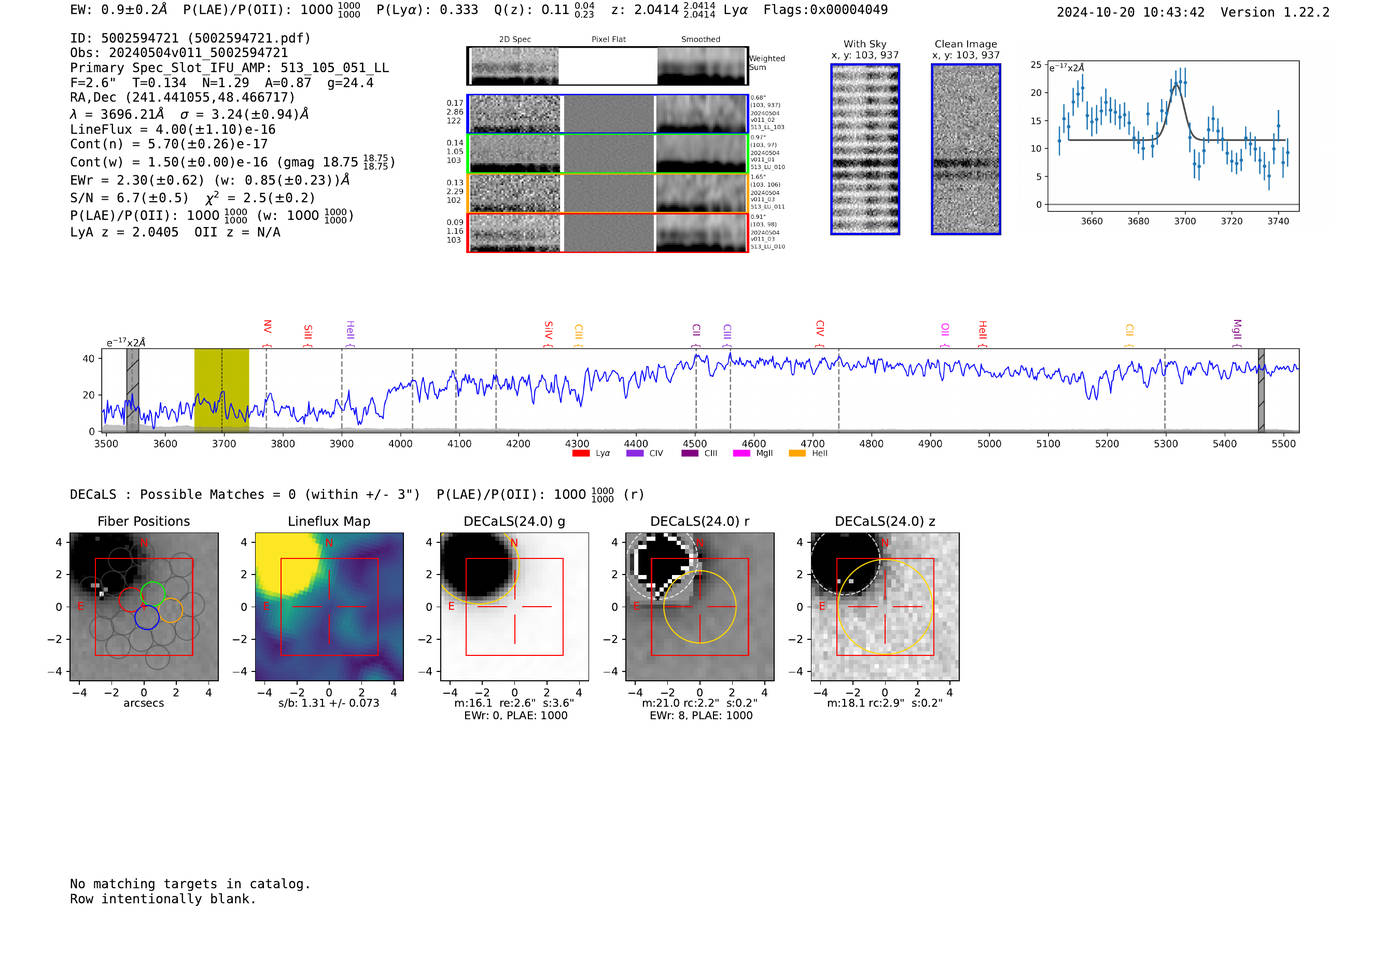The width and height of the screenshot is (1400, 953).
Task: Click the NV line label above spectrum
Action: (267, 327)
